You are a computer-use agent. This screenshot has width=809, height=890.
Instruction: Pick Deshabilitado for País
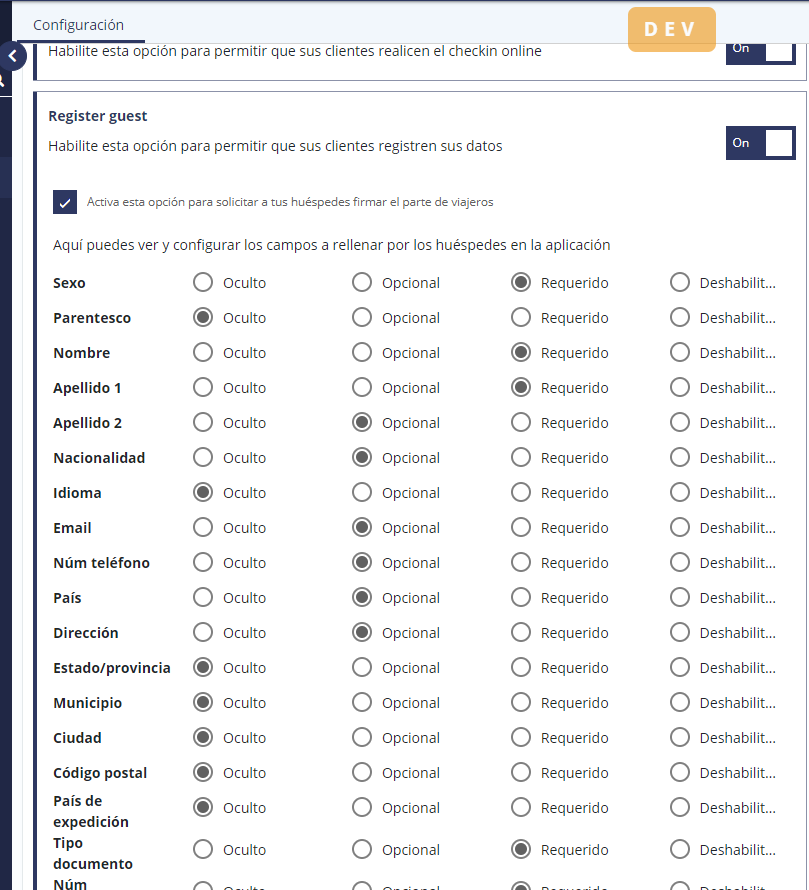coord(680,598)
